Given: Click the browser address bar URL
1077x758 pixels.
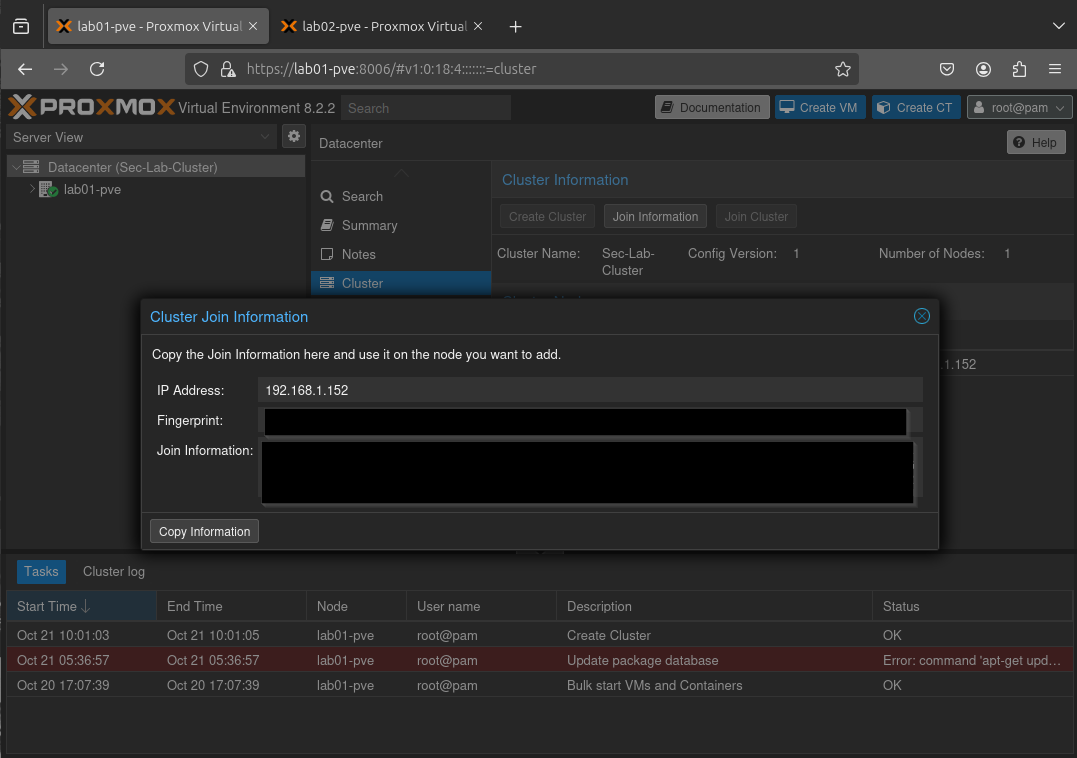Looking at the screenshot, I should [391, 69].
